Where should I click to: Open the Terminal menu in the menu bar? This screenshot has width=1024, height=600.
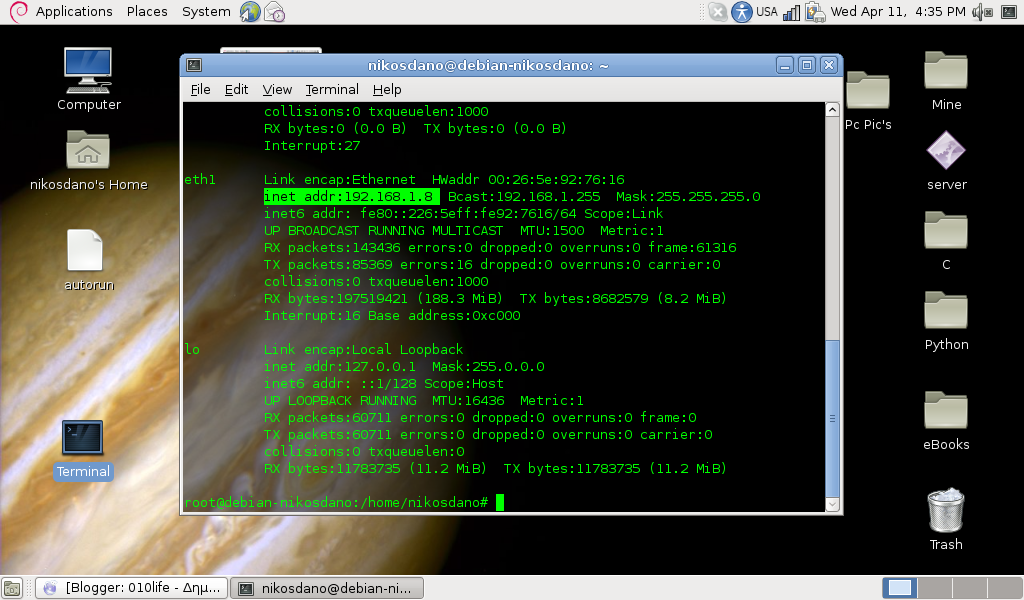[x=332, y=89]
